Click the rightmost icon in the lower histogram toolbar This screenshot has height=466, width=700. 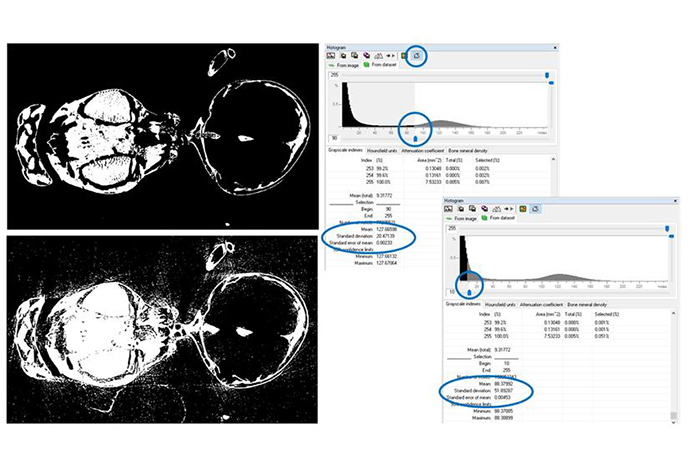535,209
